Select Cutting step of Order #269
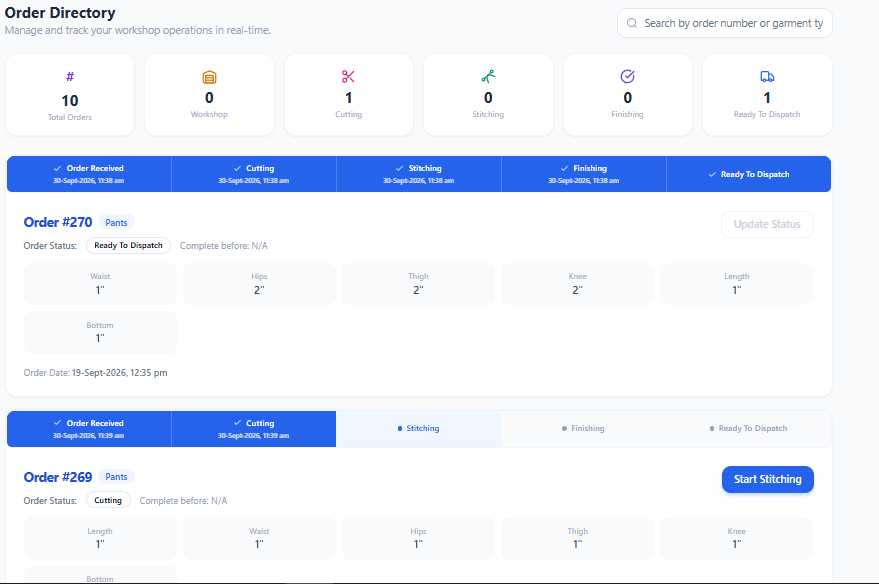879x584 pixels. (254, 429)
